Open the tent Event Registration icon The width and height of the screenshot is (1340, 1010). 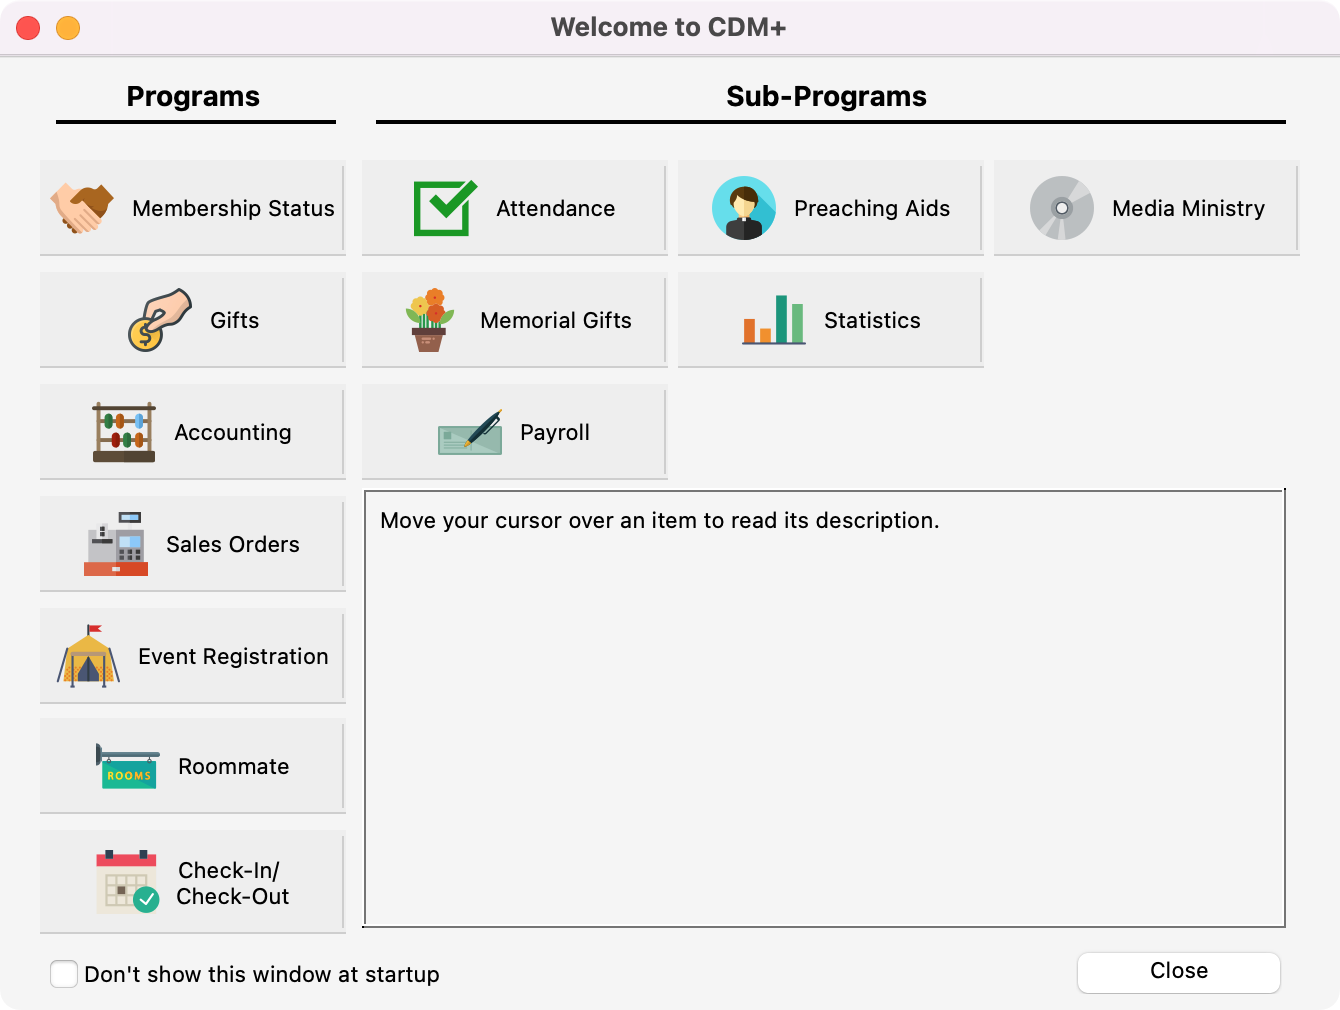click(x=88, y=656)
